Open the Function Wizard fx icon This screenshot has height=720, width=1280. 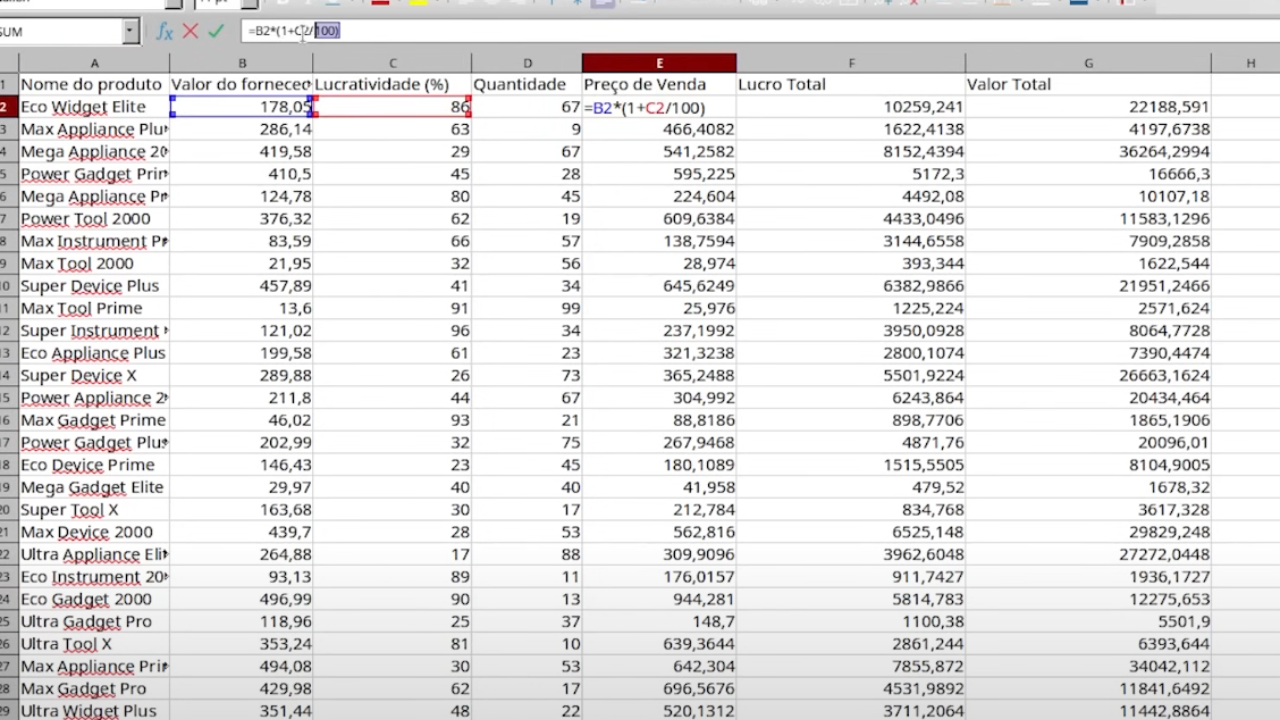(164, 32)
